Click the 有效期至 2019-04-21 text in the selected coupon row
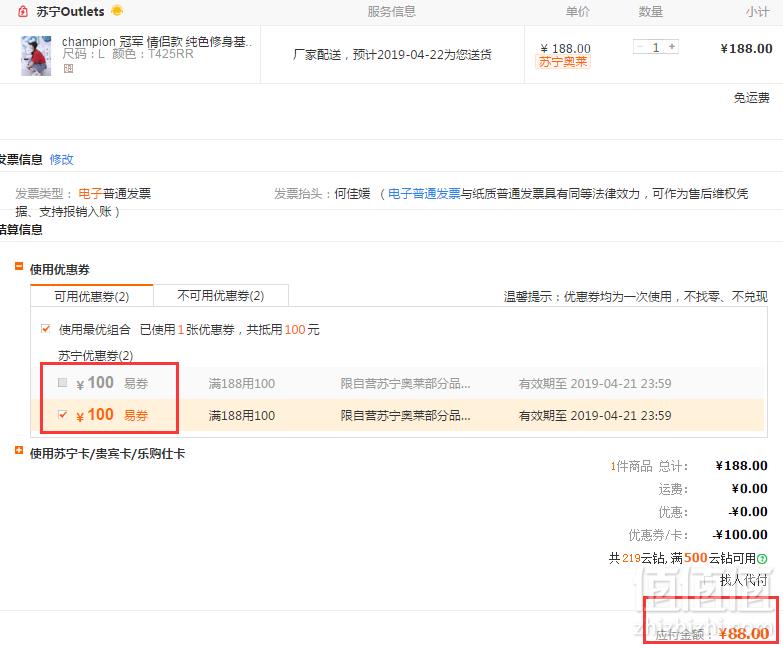The image size is (783, 645). coord(595,415)
